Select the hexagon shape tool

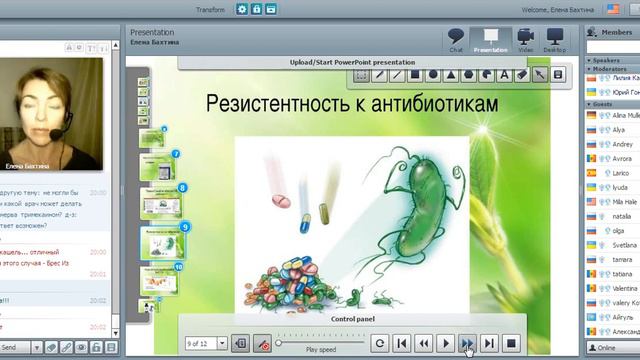pos(469,75)
